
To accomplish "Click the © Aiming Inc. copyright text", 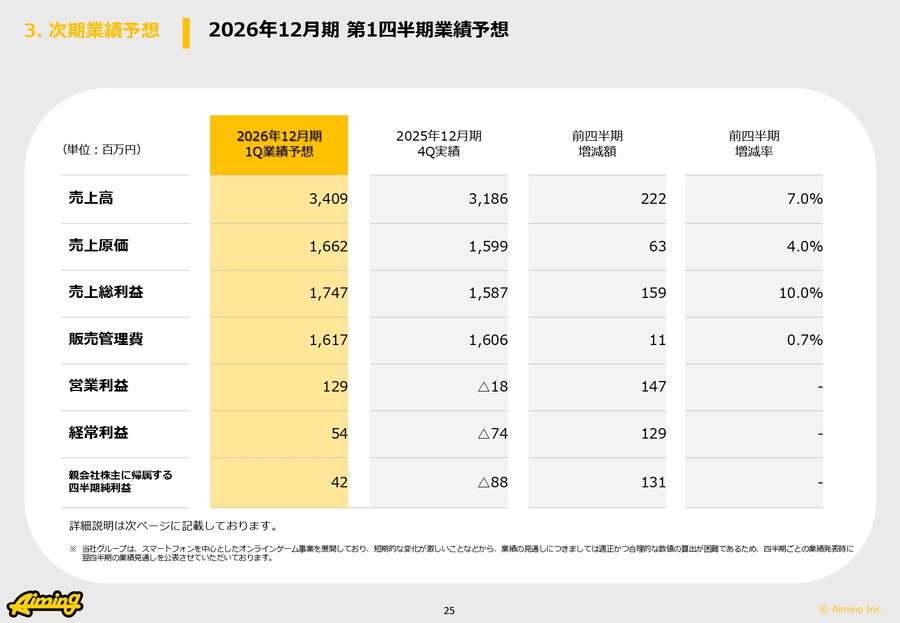I will (851, 608).
